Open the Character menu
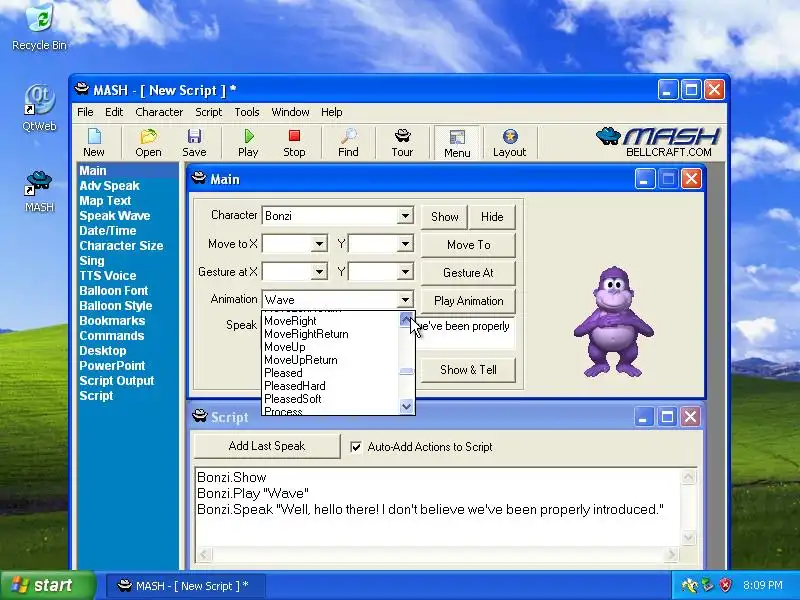 [159, 112]
